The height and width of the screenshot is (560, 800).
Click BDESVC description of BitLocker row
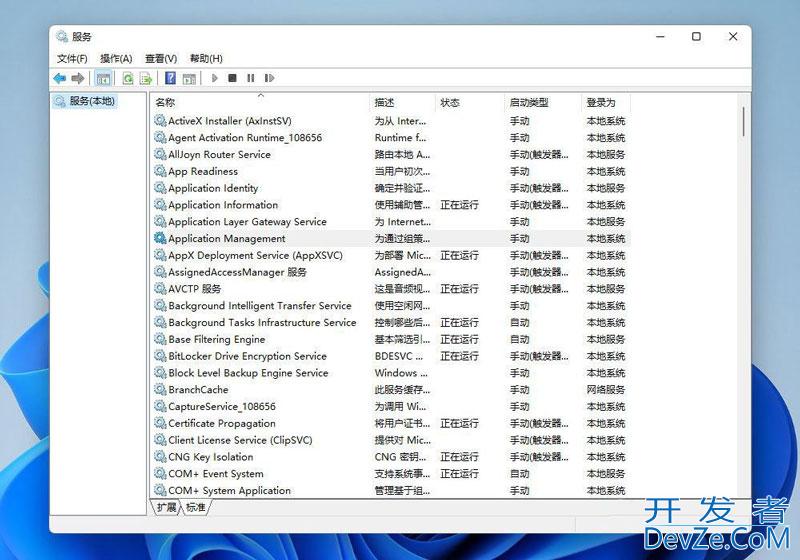coord(398,356)
